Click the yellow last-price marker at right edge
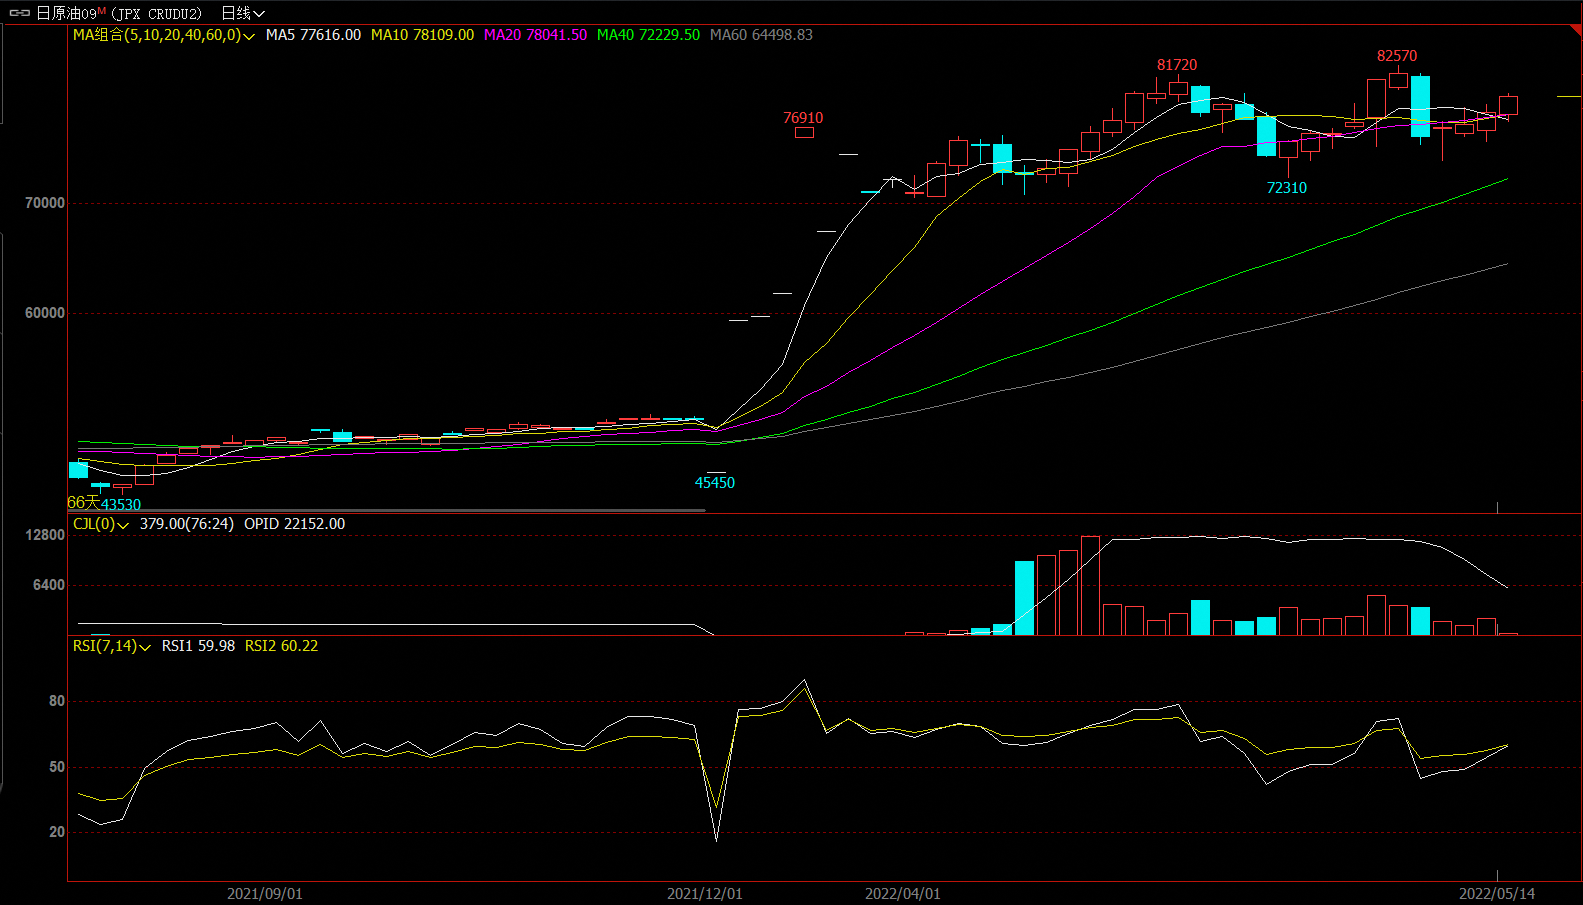This screenshot has height=905, width=1583. click(x=1569, y=97)
